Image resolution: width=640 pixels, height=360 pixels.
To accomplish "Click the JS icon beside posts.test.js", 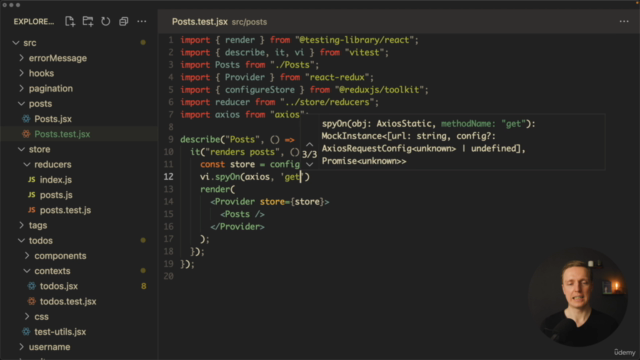I will click(31, 210).
